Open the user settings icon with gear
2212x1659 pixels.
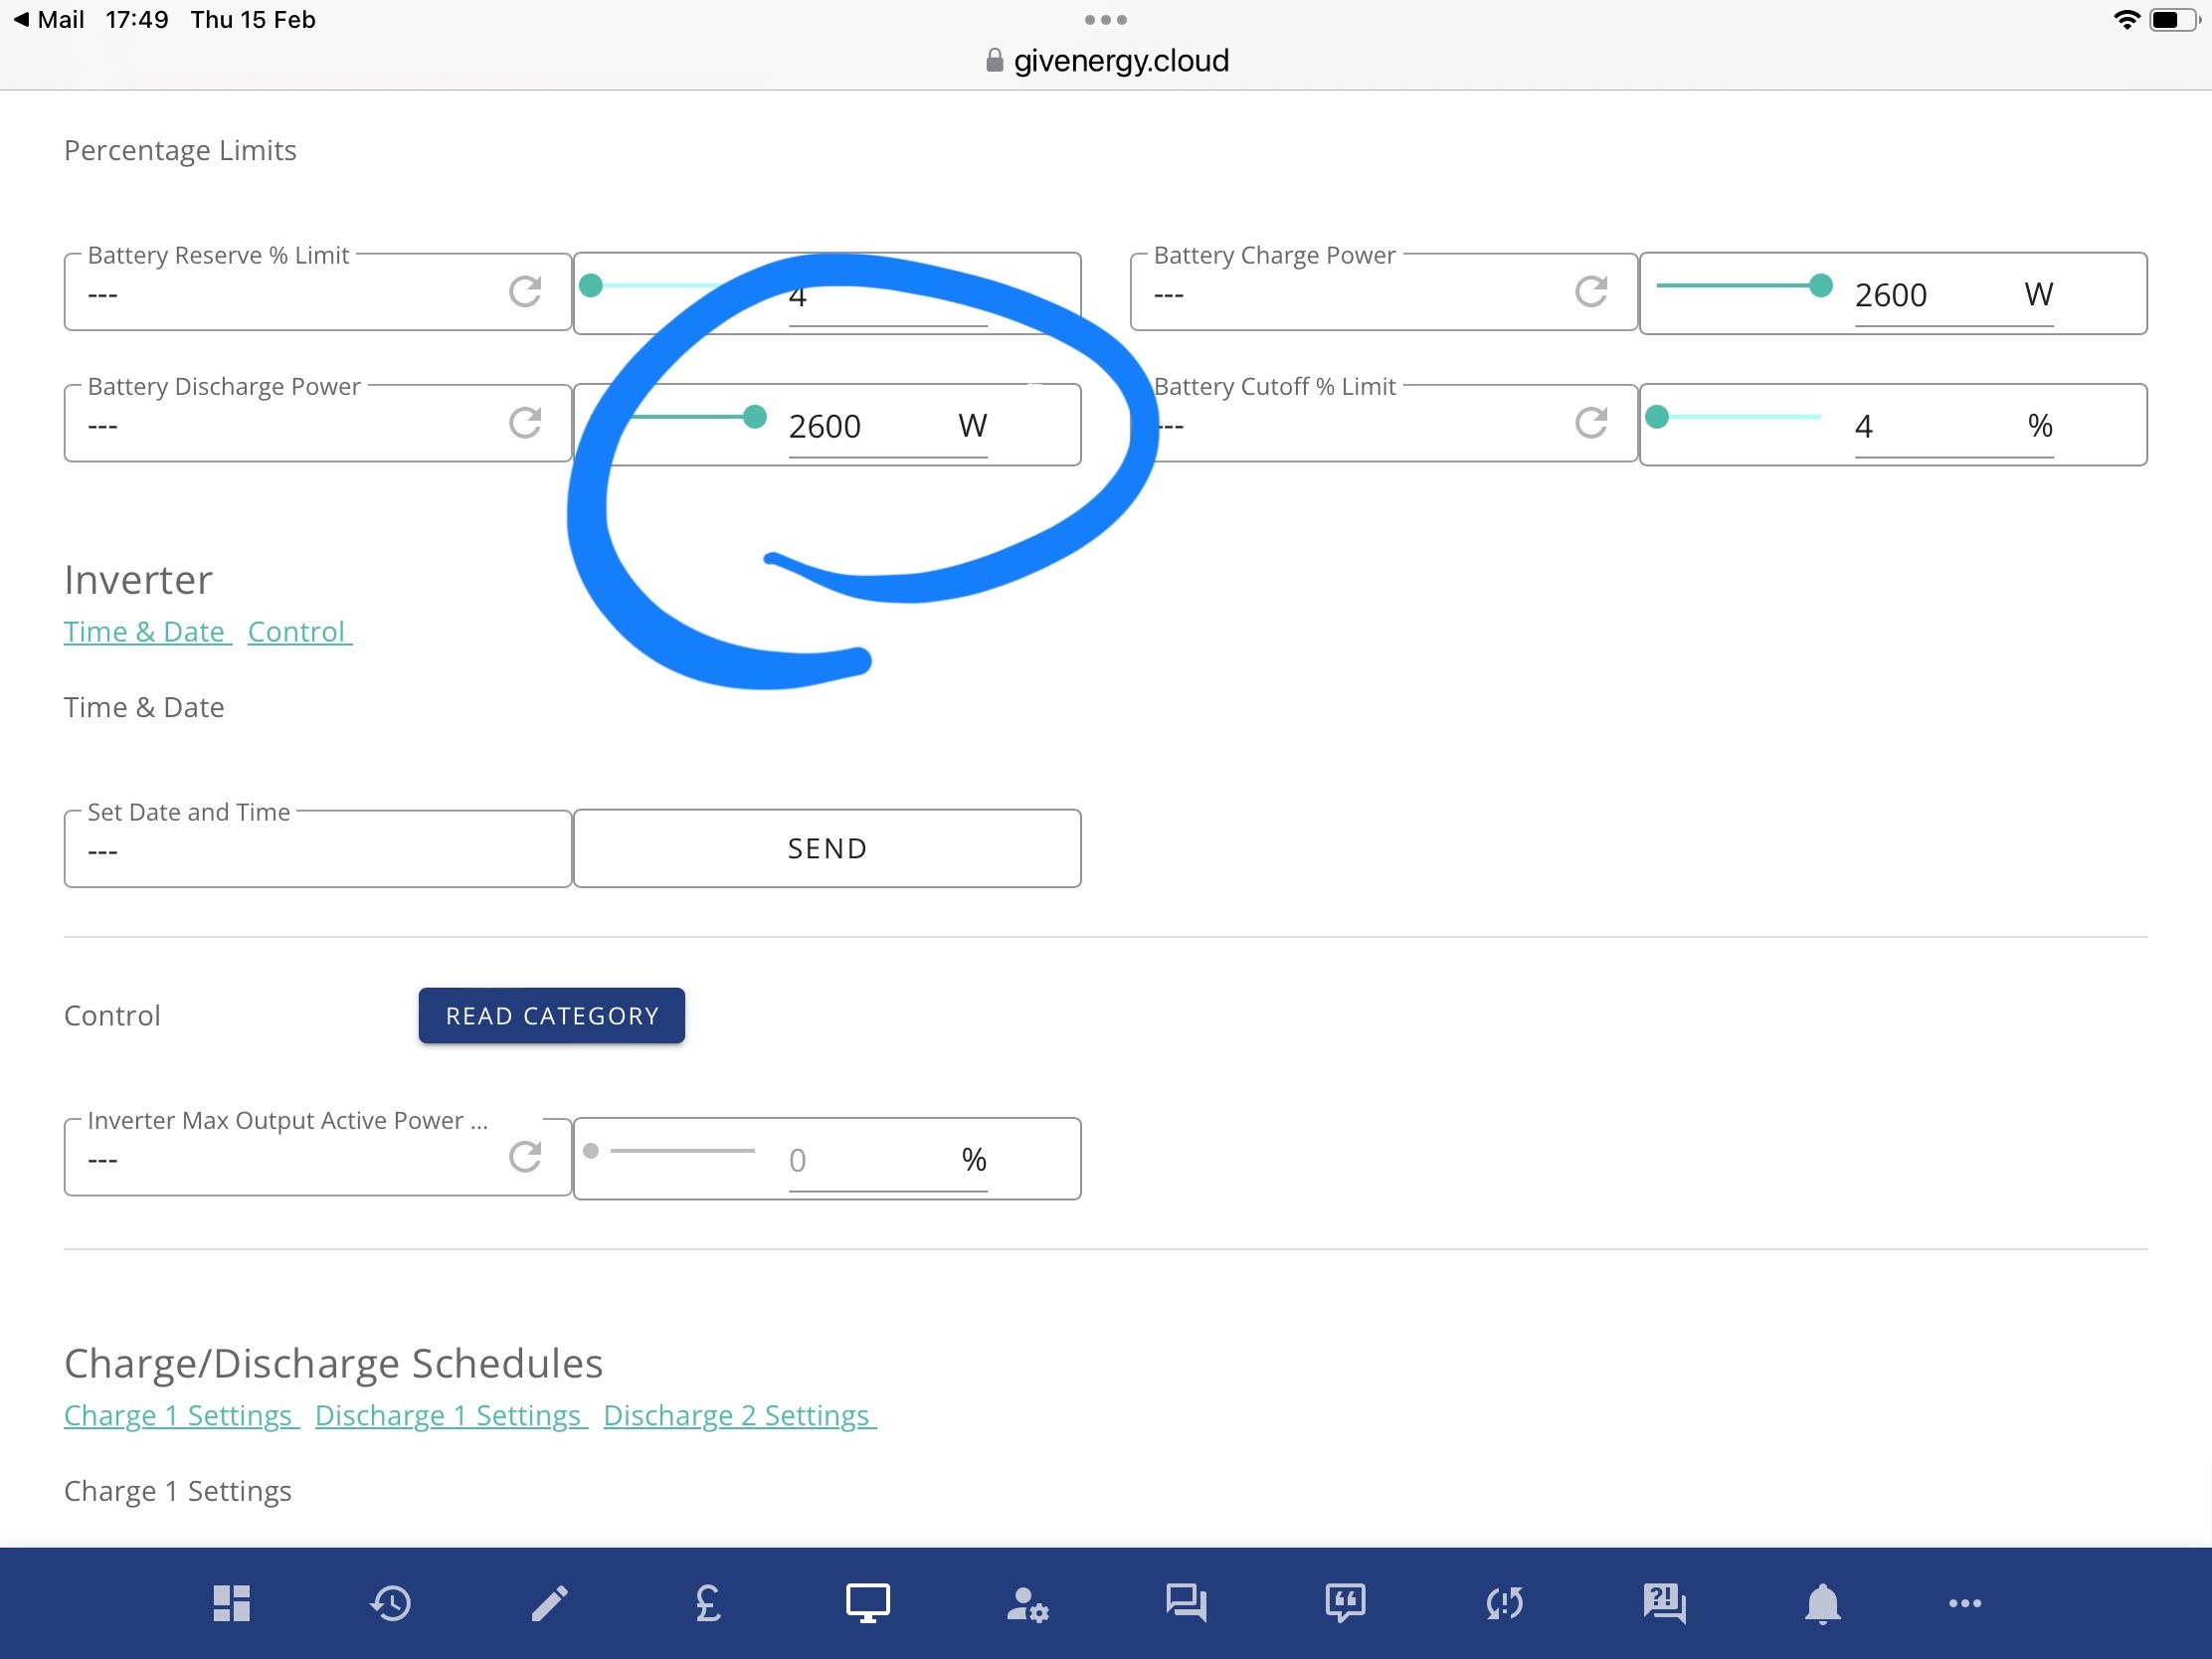(1027, 1604)
